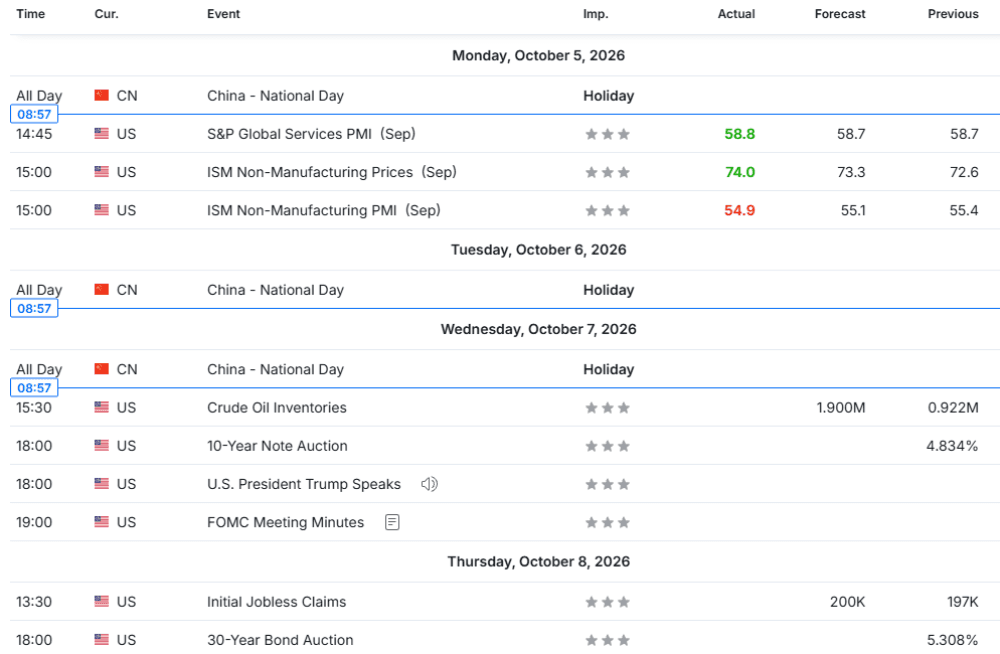
Task: Click the US flag for 10-Year Note Auction
Action: click(x=101, y=445)
